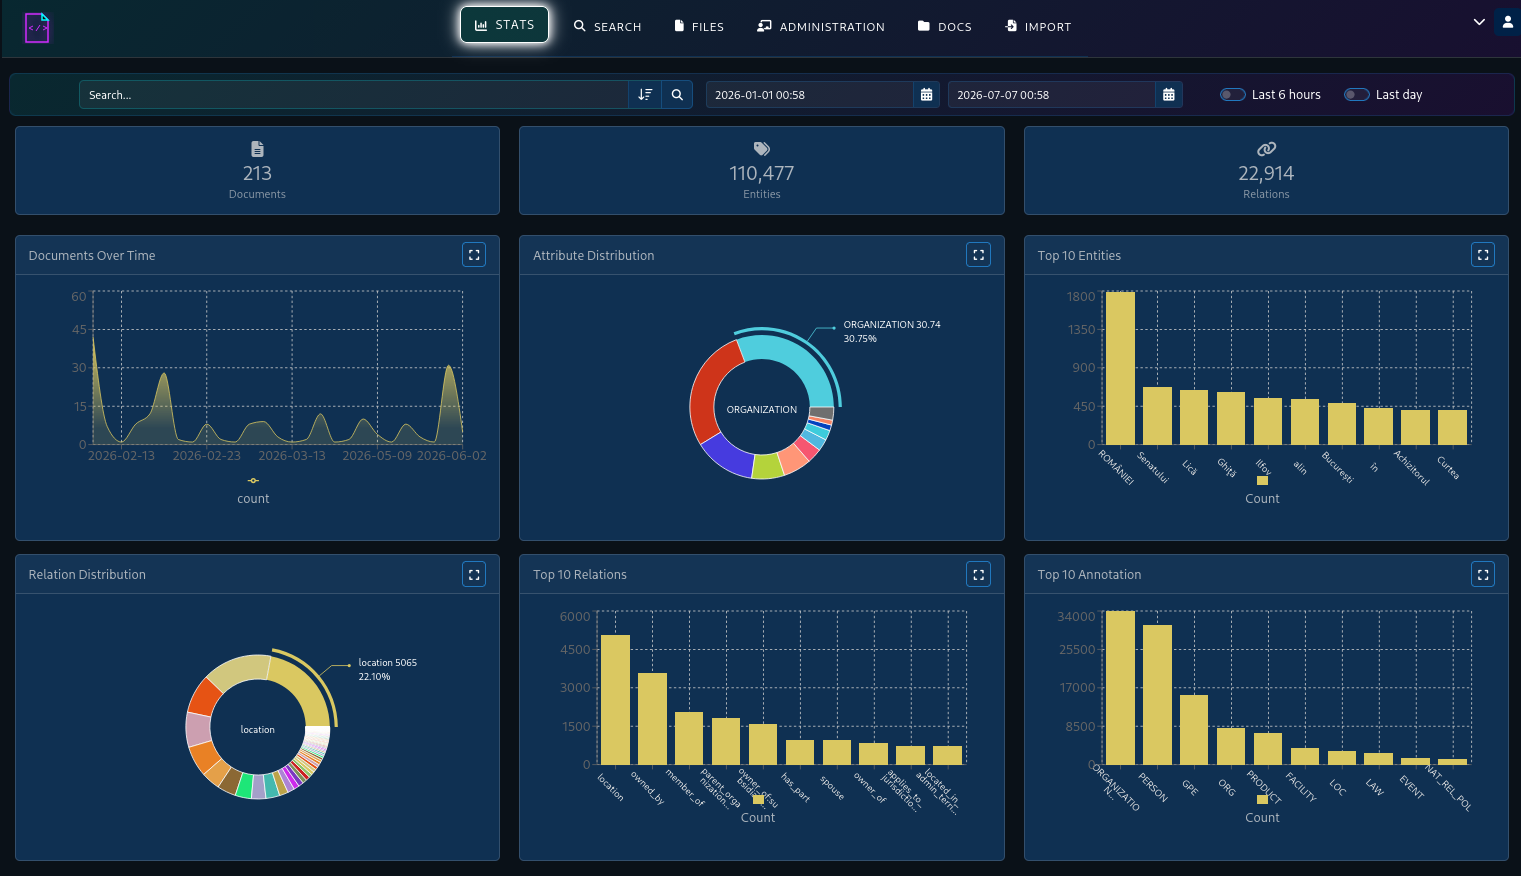
Task: Expand Relation Distribution chart fullscreen
Action: (474, 574)
